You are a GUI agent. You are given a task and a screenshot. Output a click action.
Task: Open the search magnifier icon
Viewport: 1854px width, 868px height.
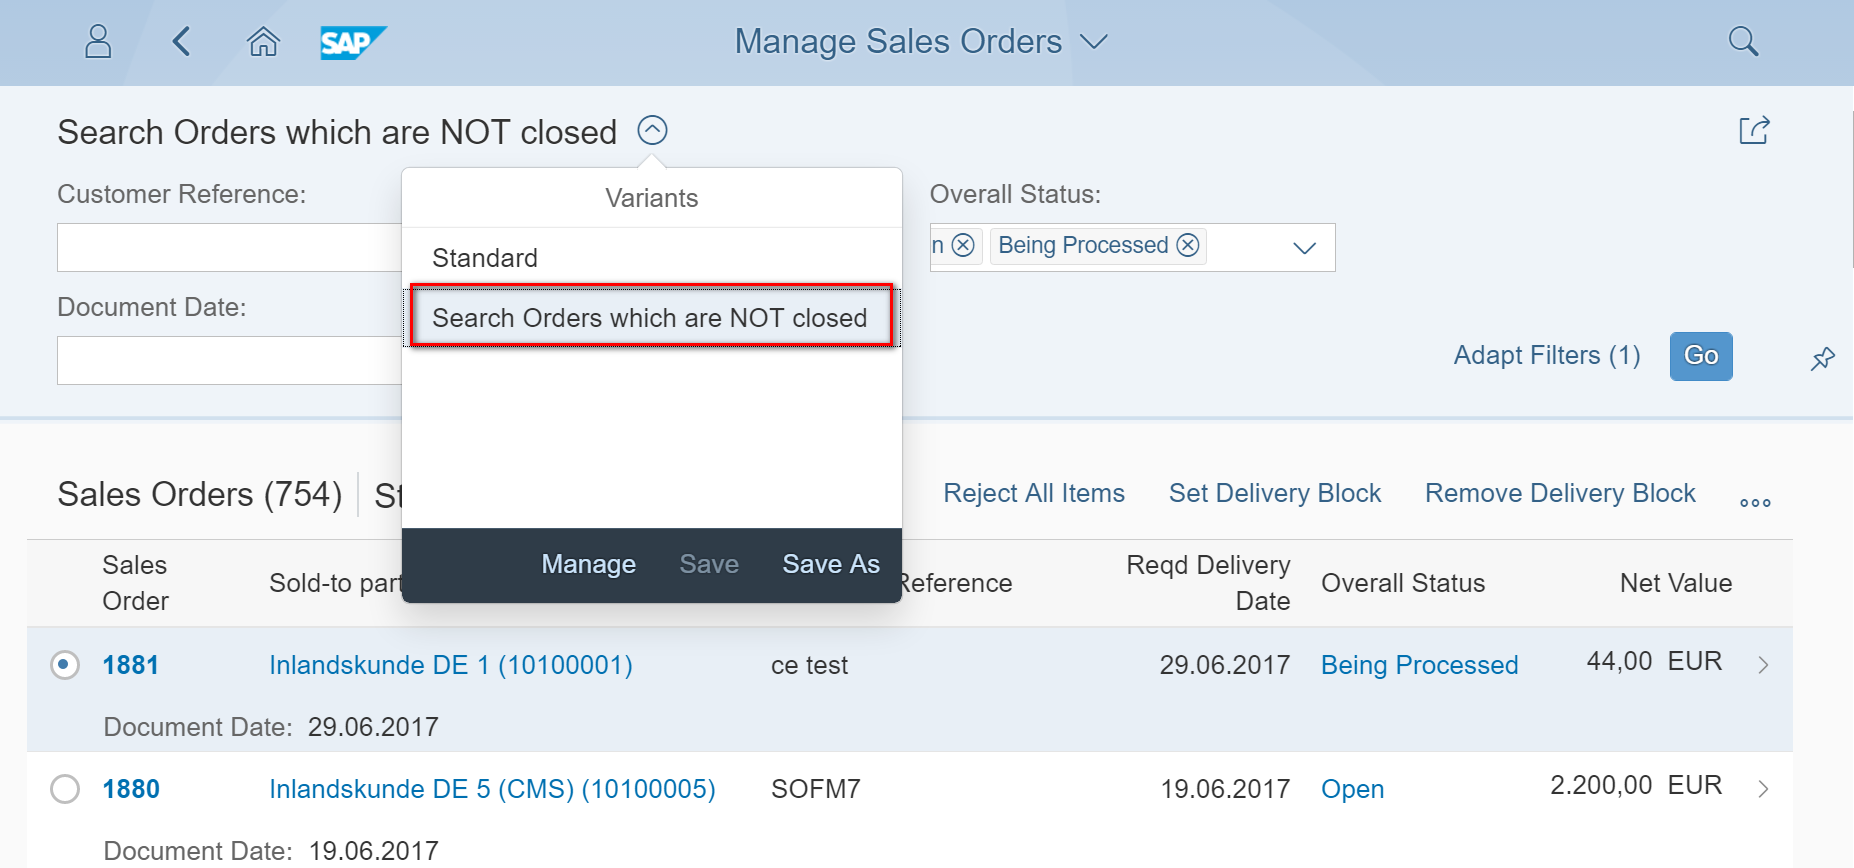(1743, 42)
